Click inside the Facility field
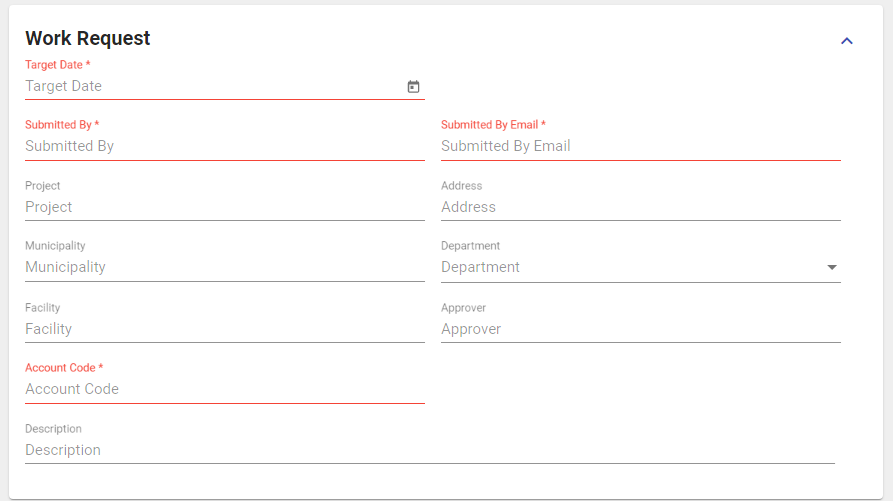893x501 pixels. (x=224, y=329)
